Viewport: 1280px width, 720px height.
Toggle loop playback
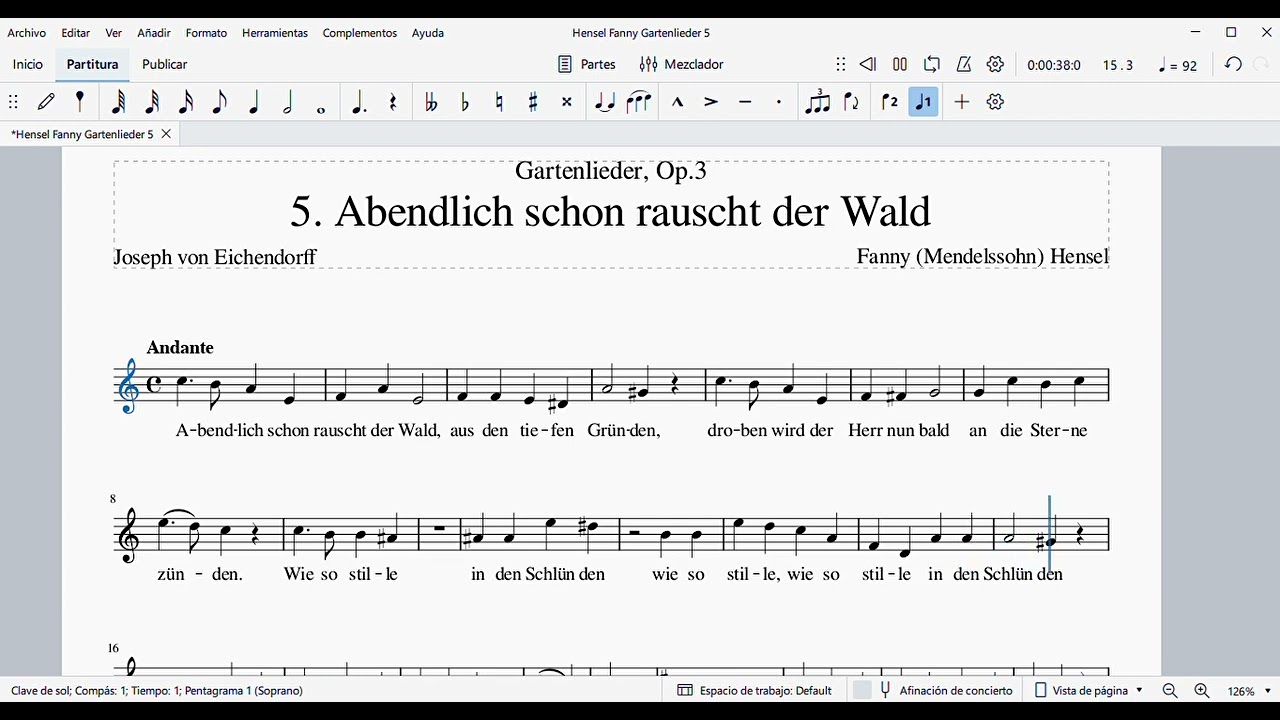[932, 64]
